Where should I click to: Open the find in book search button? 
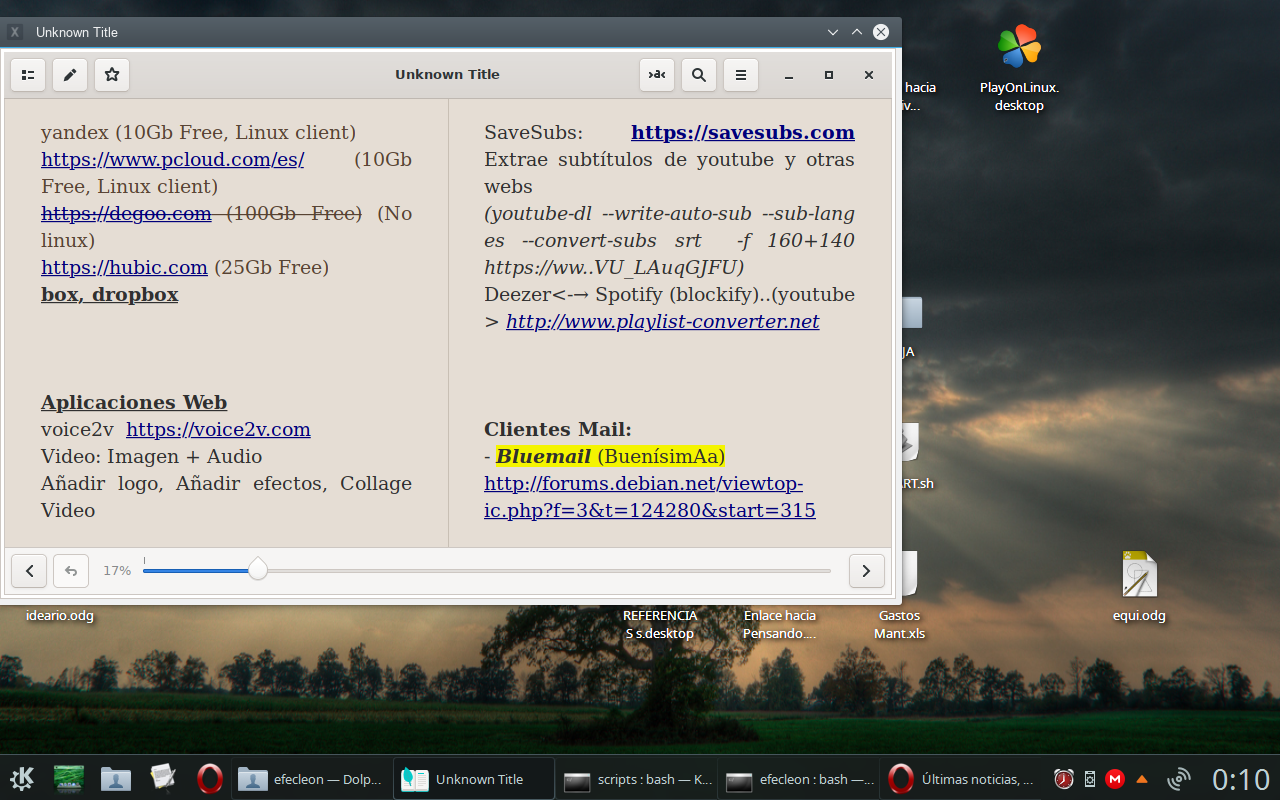[x=699, y=75]
